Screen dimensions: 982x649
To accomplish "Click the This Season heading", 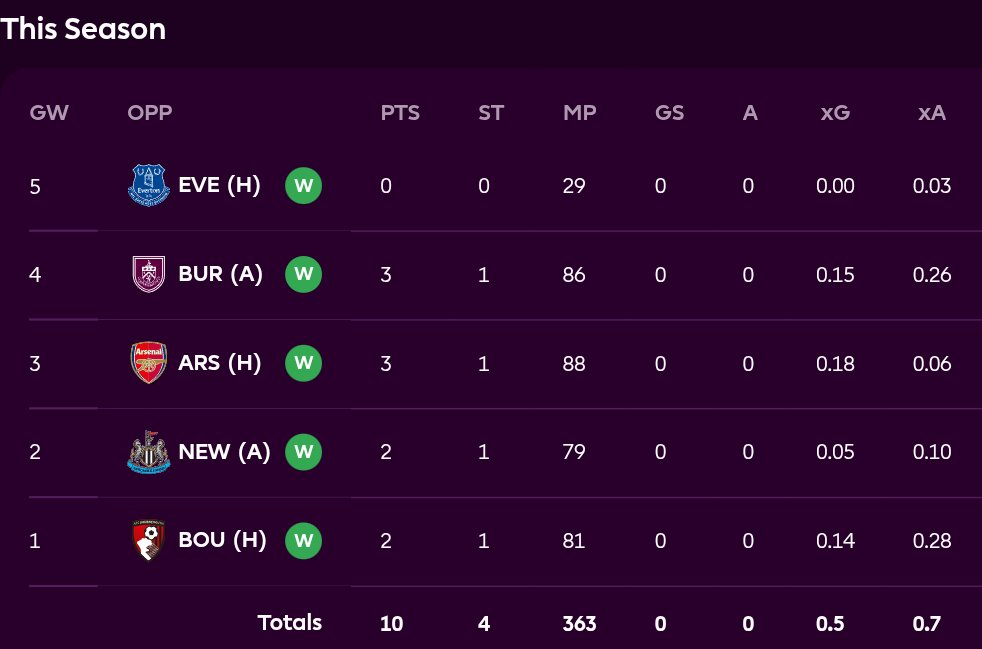I will click(x=83, y=29).
